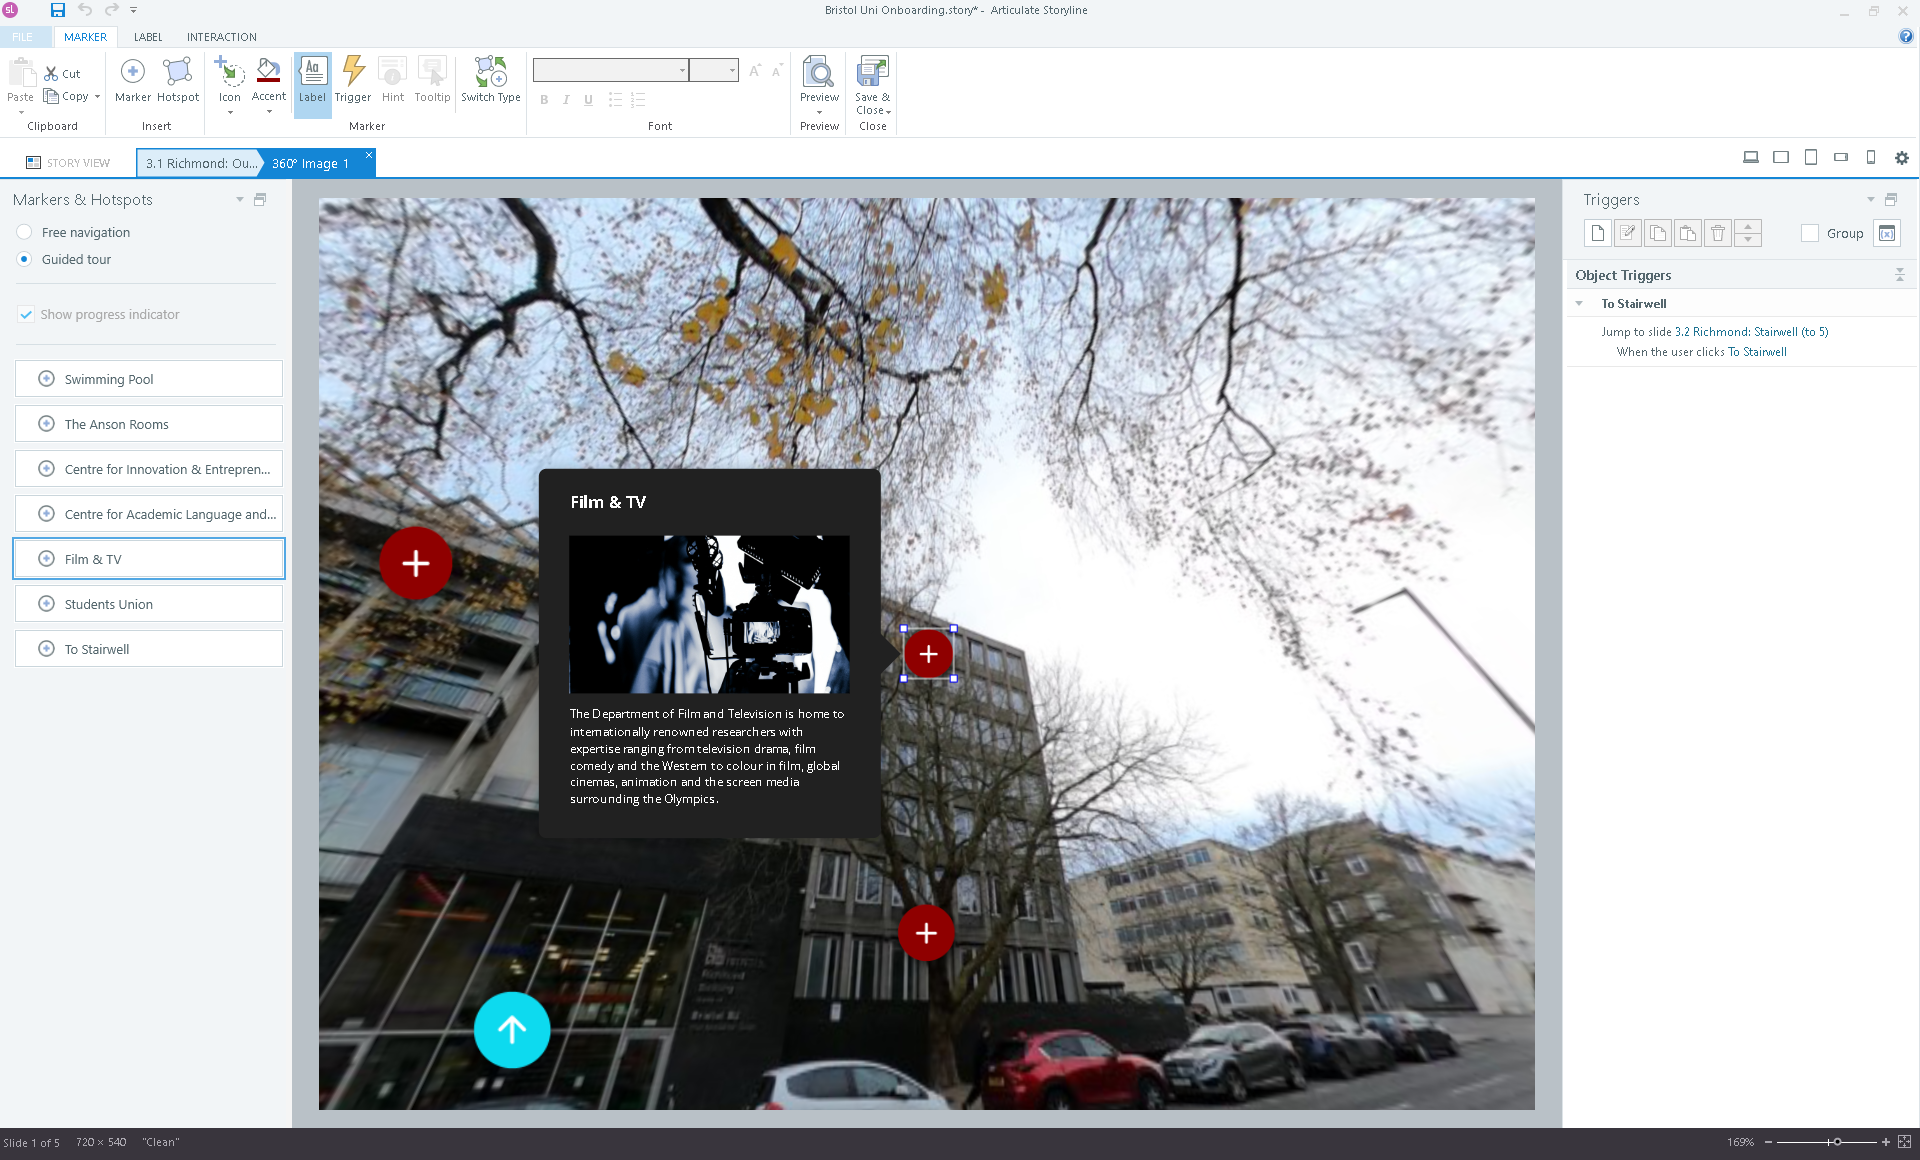Viewport: 1920px width, 1160px height.
Task: Adjust the zoom slider handle
Action: click(1836, 1142)
